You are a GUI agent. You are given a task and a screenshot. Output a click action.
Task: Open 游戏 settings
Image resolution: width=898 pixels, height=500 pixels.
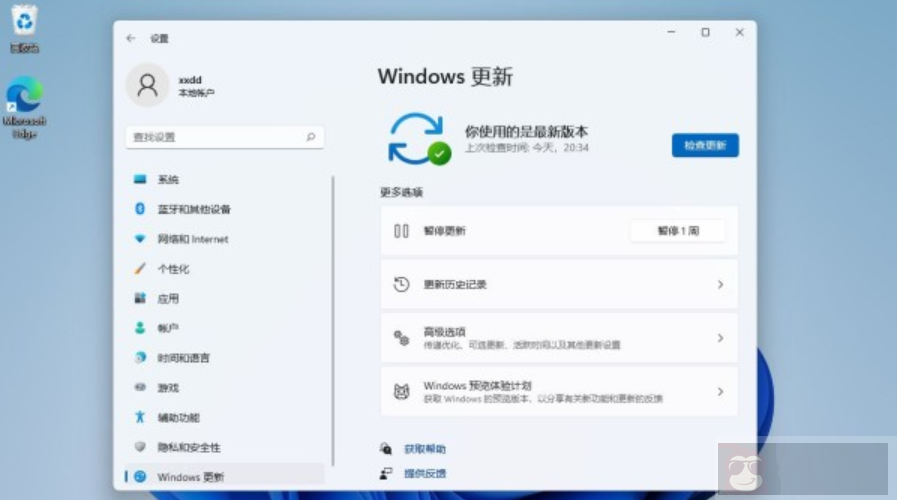[x=223, y=388]
